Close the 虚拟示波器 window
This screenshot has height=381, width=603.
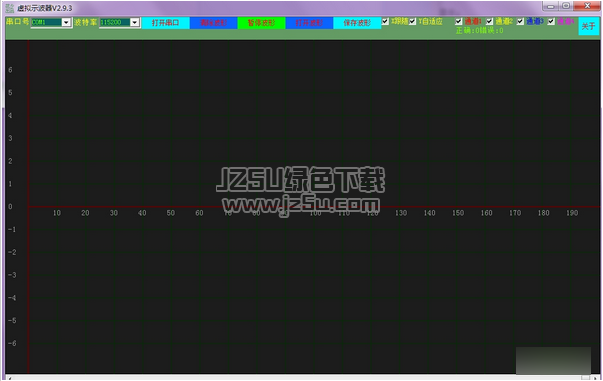pyautogui.click(x=587, y=6)
